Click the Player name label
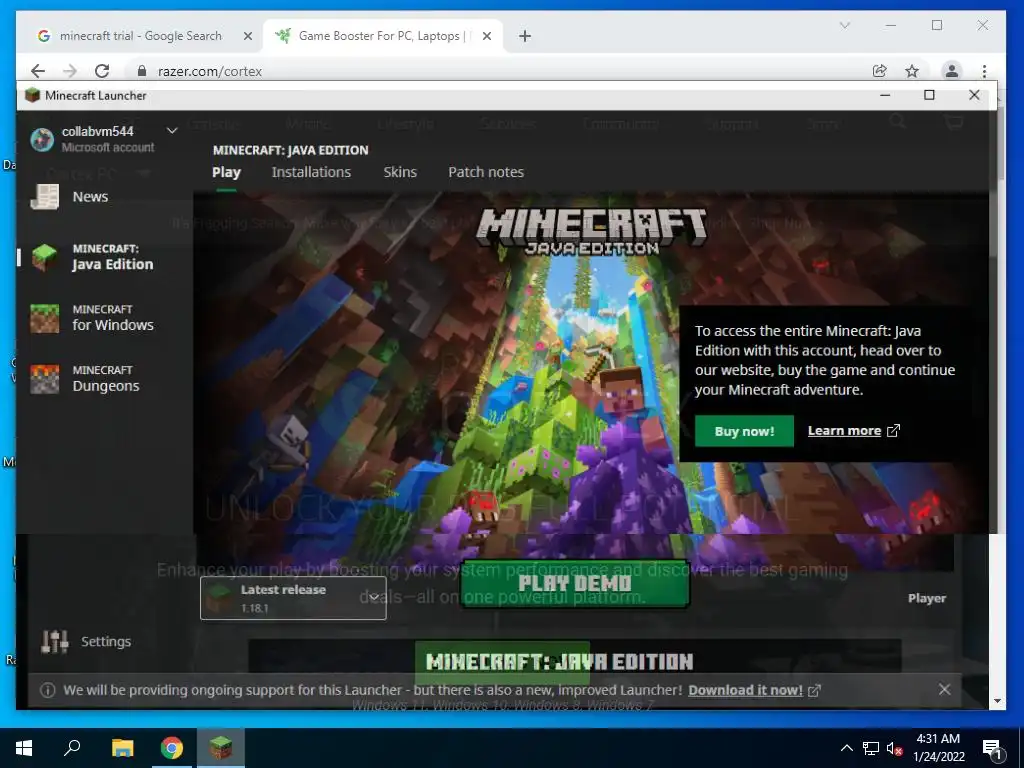Screen dimensions: 1024x768 pyautogui.click(x=927, y=598)
